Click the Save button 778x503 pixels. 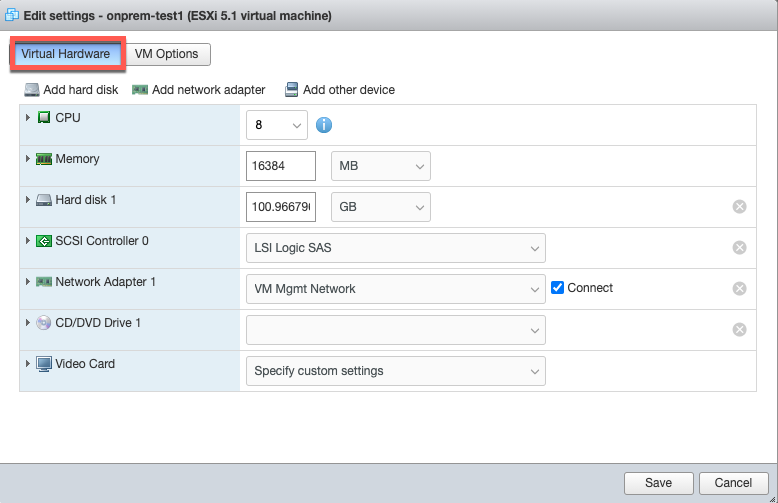click(x=658, y=483)
